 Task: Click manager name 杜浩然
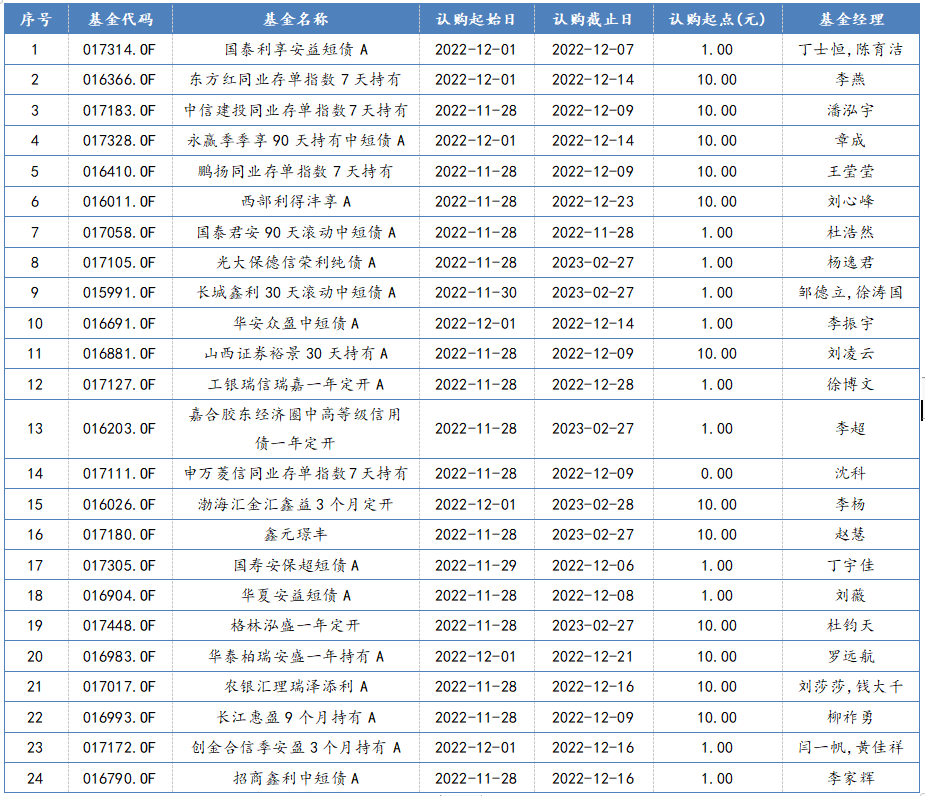coord(851,232)
